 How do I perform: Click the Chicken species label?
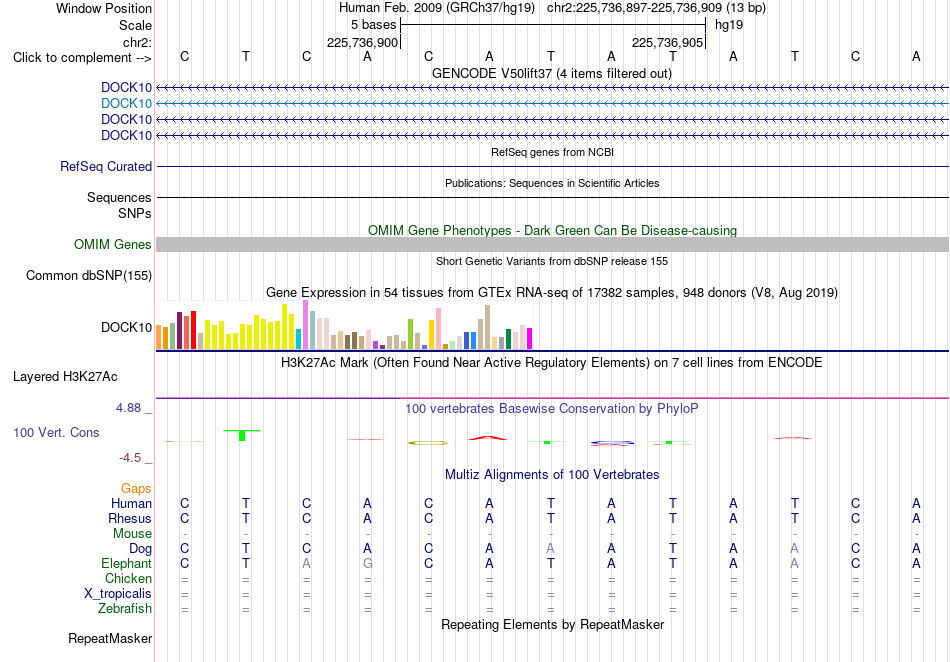click(128, 578)
